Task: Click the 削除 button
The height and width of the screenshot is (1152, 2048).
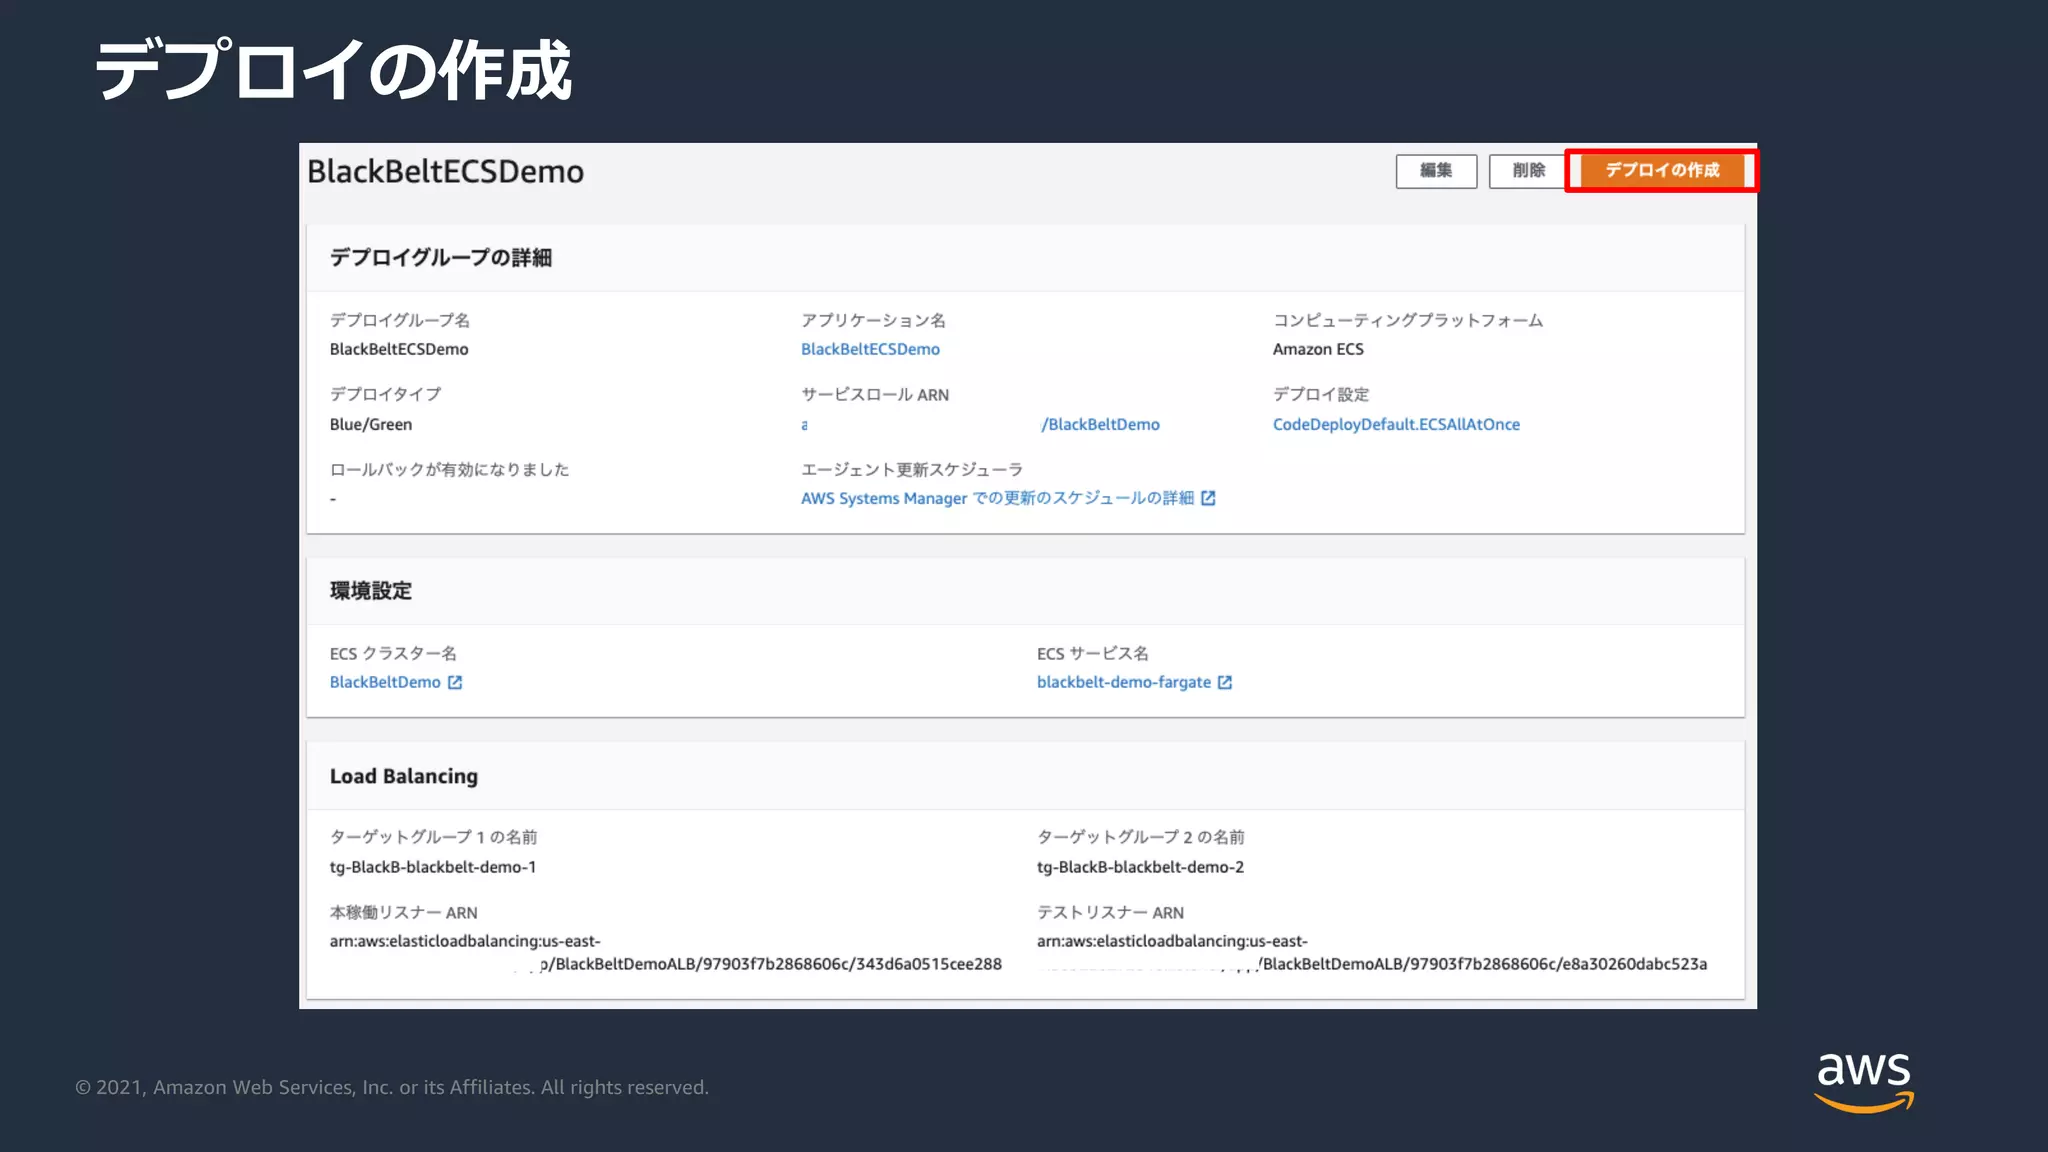Action: (x=1528, y=171)
